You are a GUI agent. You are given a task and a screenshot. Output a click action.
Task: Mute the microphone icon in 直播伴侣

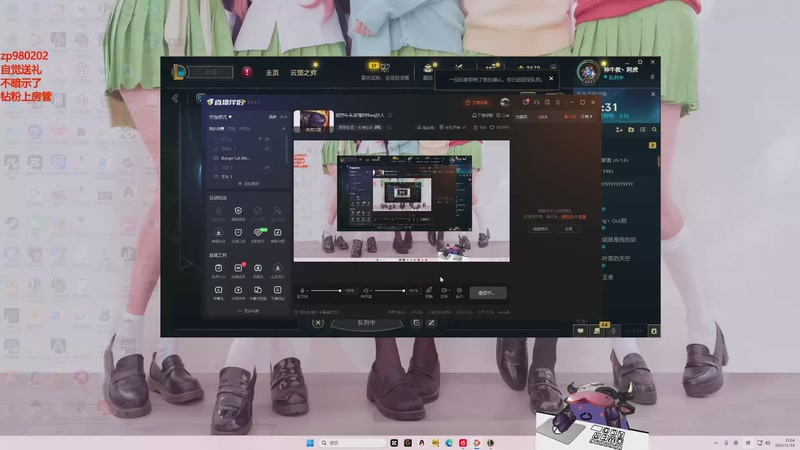click(x=302, y=290)
